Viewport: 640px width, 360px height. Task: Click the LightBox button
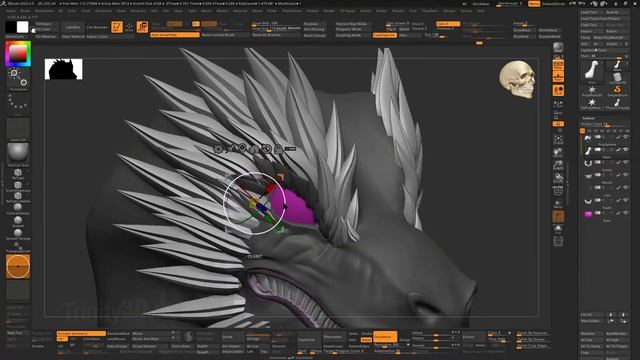click(x=73, y=27)
